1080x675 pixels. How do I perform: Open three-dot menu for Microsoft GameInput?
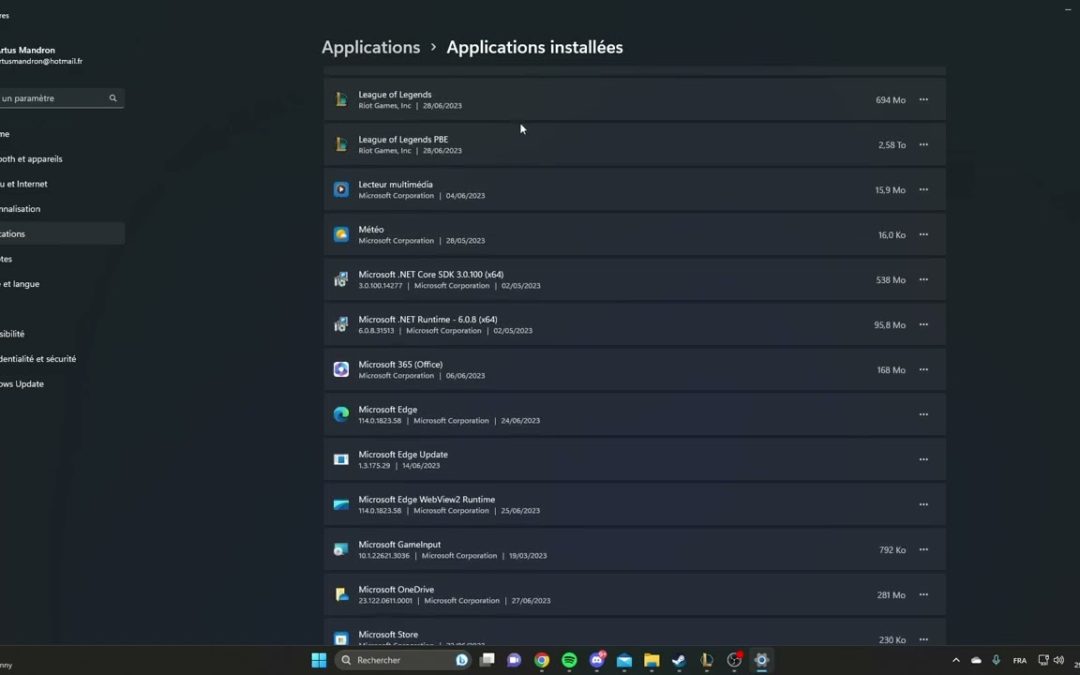tap(923, 550)
